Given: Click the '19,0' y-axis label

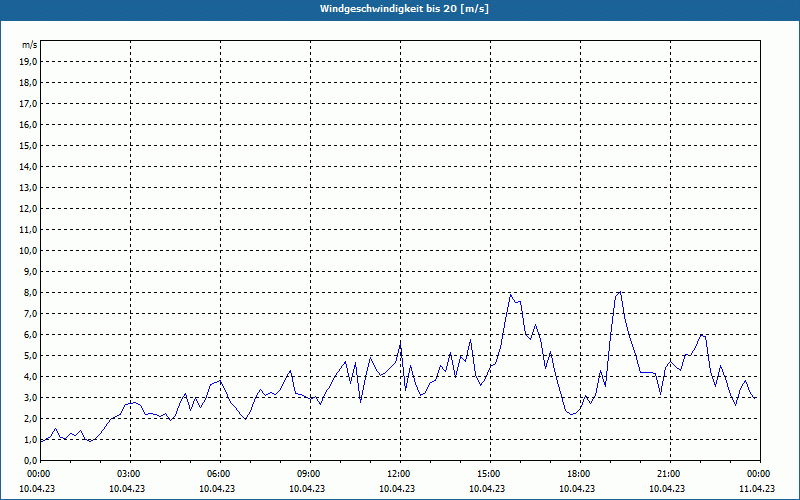Looking at the screenshot, I should click(29, 62).
